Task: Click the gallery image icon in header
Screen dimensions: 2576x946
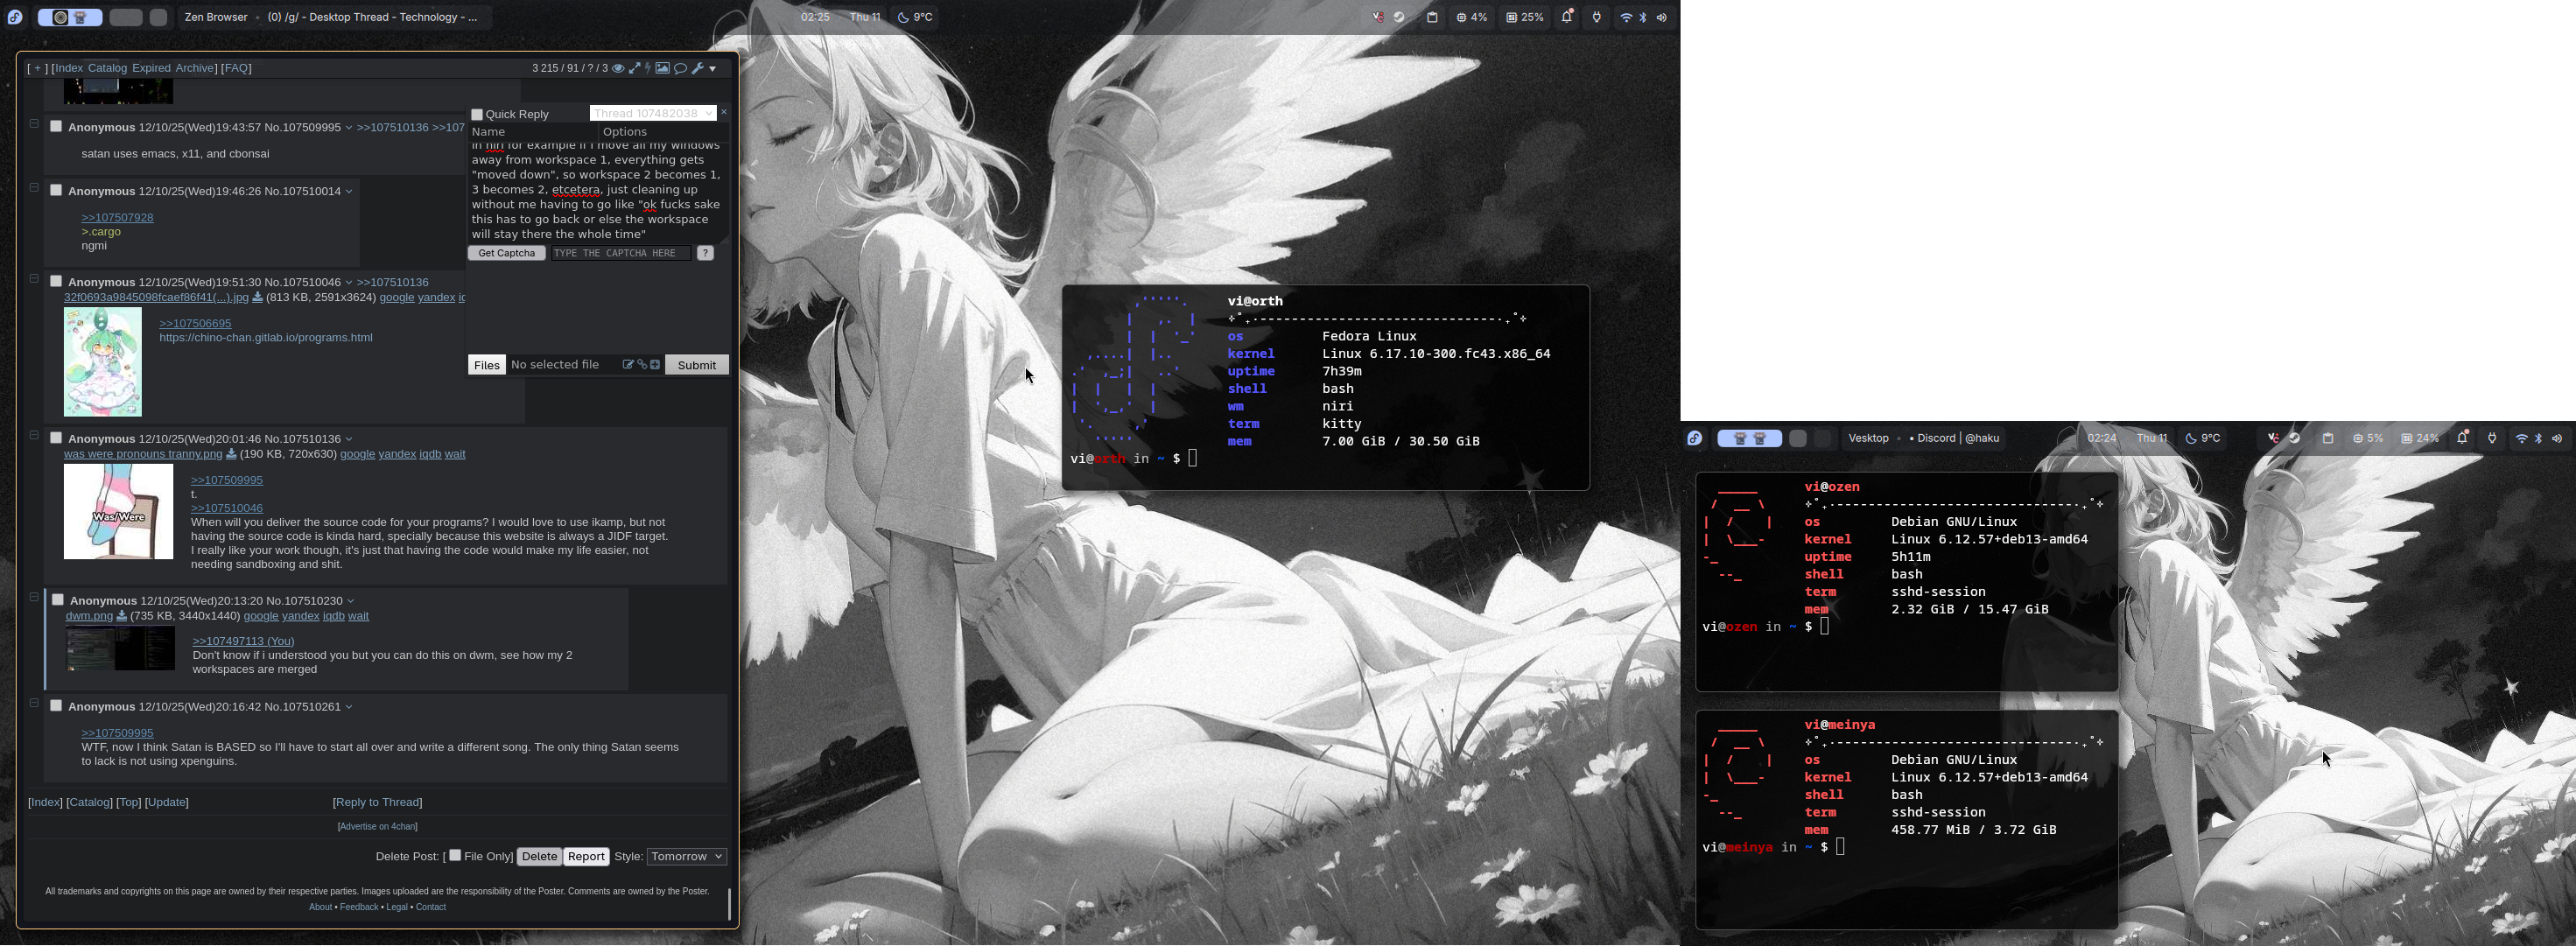Action: pos(662,68)
